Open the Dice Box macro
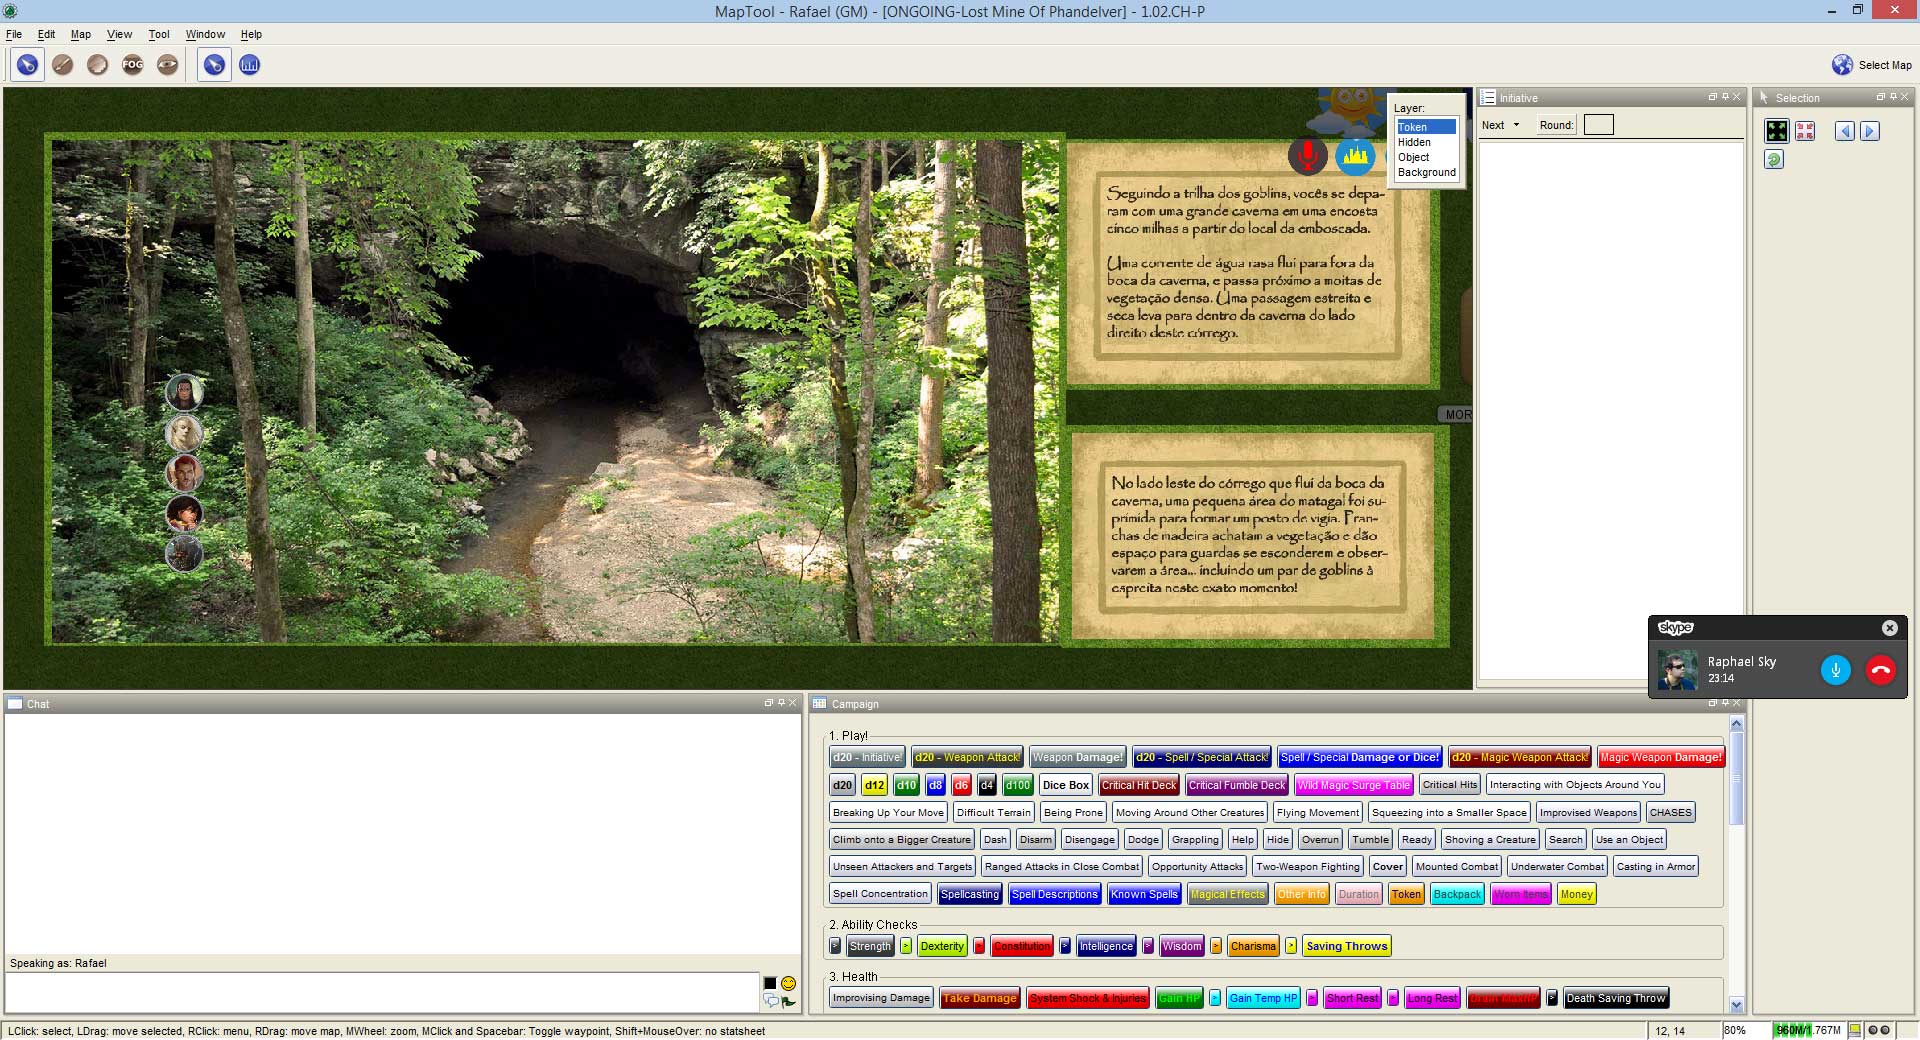This screenshot has height=1040, width=1920. coord(1066,785)
